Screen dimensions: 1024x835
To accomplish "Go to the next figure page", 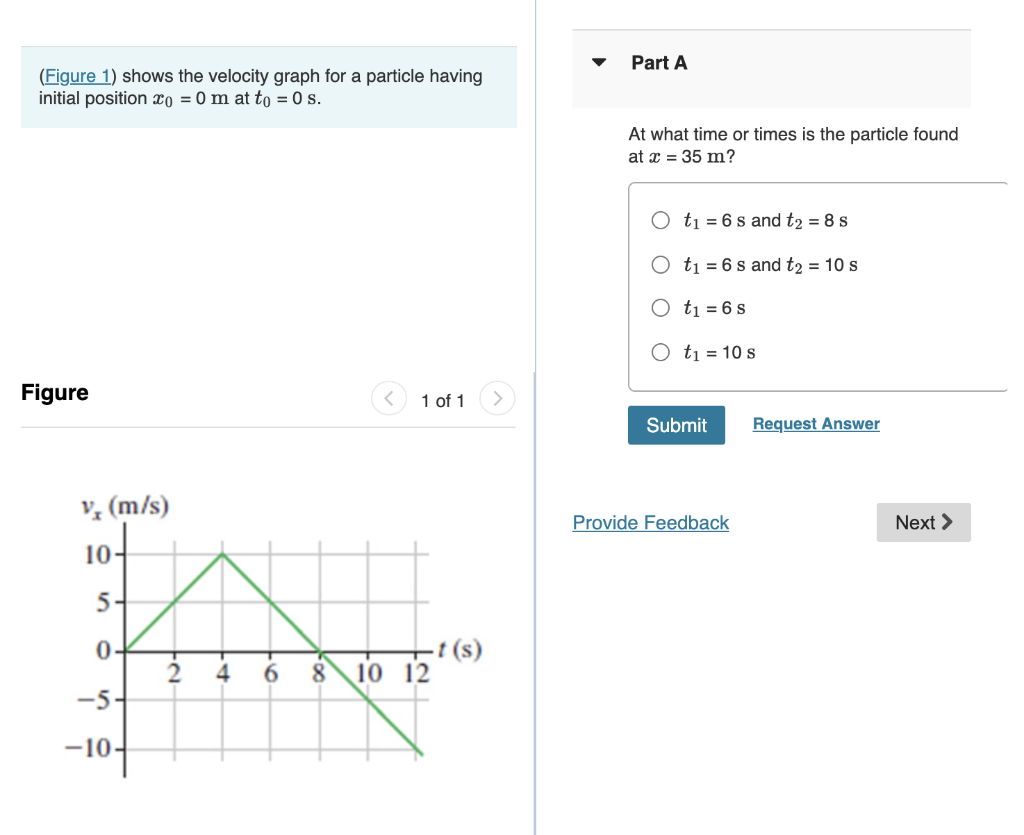I will coord(497,398).
